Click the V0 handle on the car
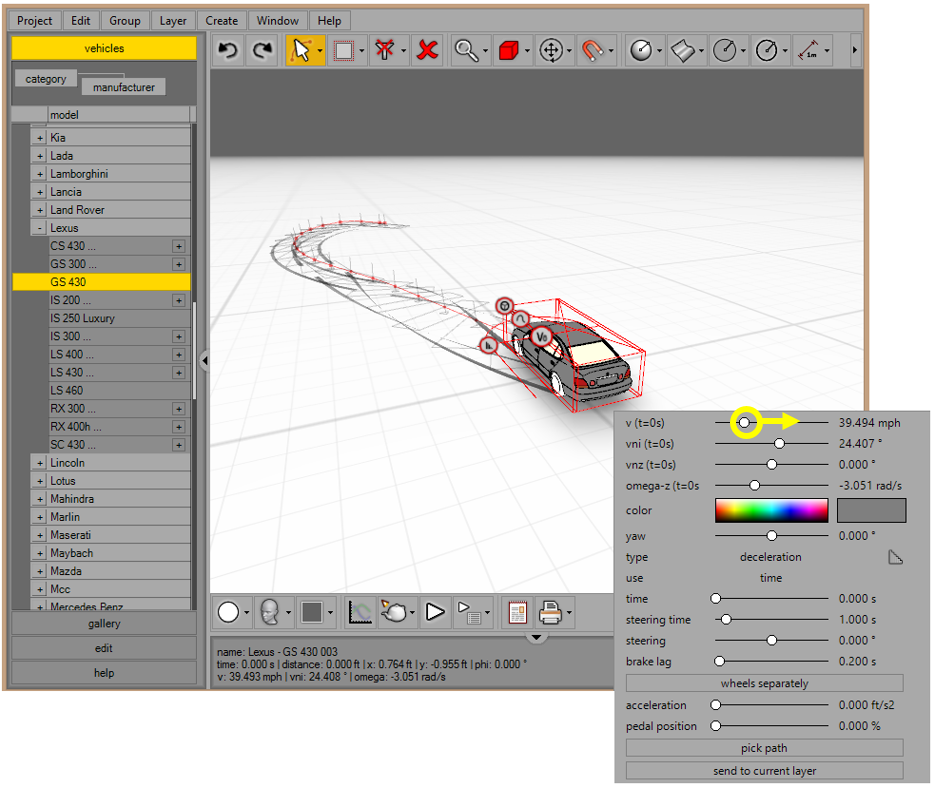Image resolution: width=932 pixels, height=785 pixels. point(541,337)
